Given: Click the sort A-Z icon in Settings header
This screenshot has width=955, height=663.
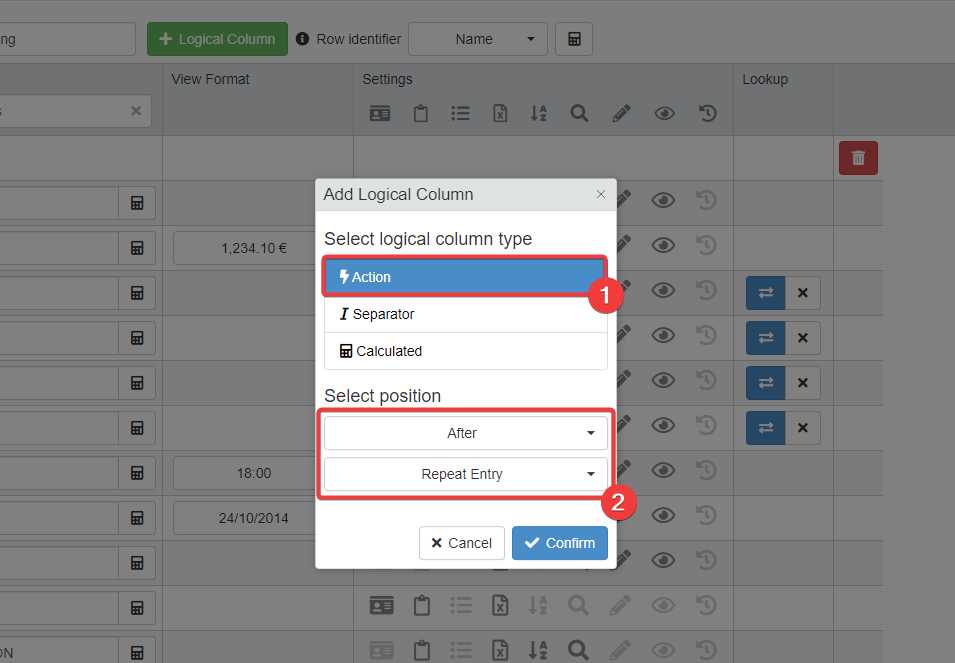Looking at the screenshot, I should 538,113.
